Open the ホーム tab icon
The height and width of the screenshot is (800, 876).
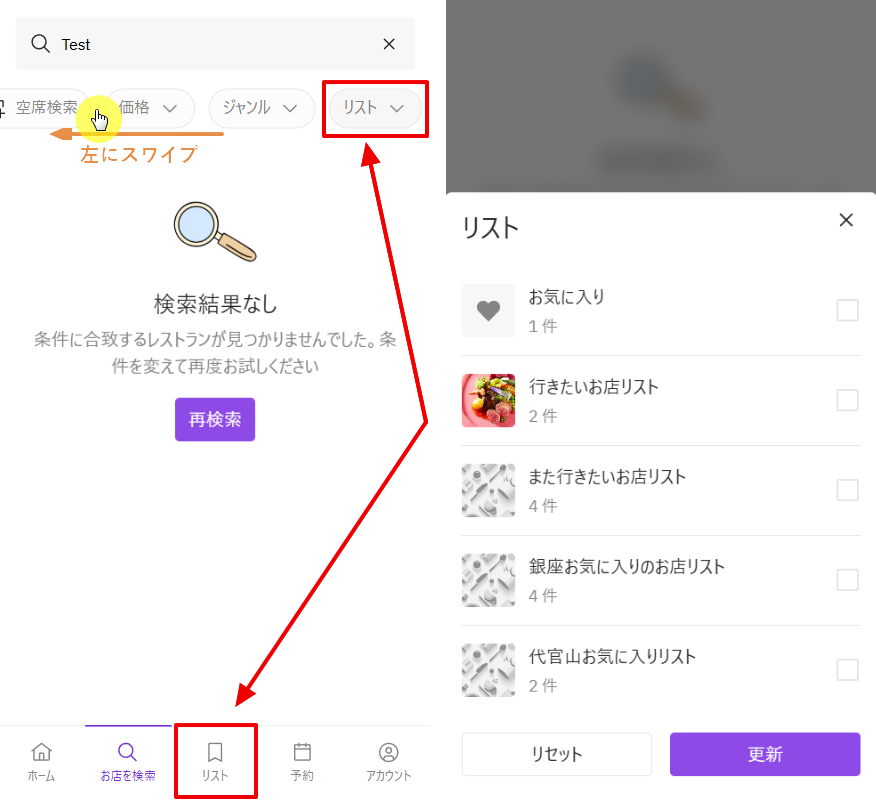click(x=41, y=752)
